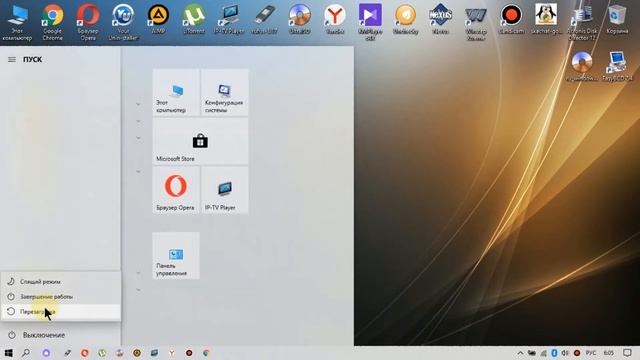This screenshot has height=360, width=640.
Task: Select the IP-TV Player desktop shortcut
Action: pos(229,19)
